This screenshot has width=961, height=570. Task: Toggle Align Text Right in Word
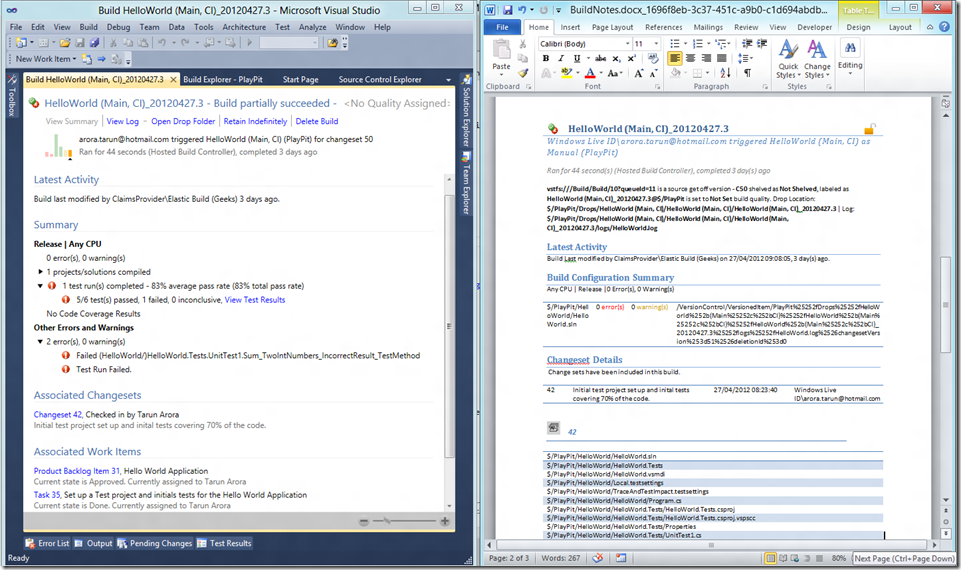[706, 58]
